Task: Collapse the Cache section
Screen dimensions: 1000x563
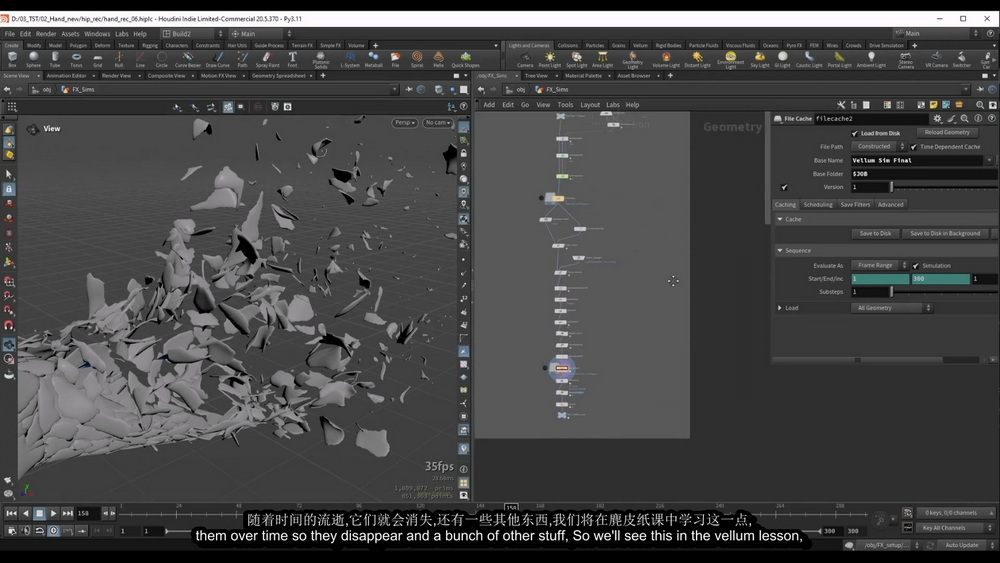Action: pos(780,219)
